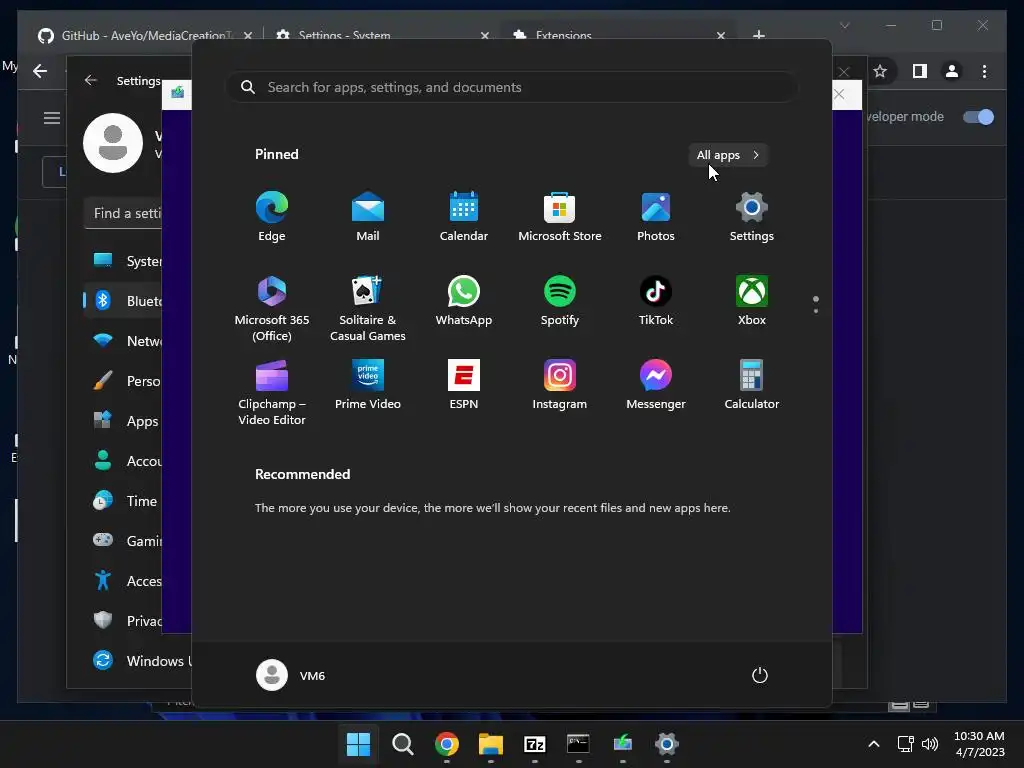The image size is (1024, 768).
Task: Open the Settings gear in taskbar
Action: tap(667, 744)
